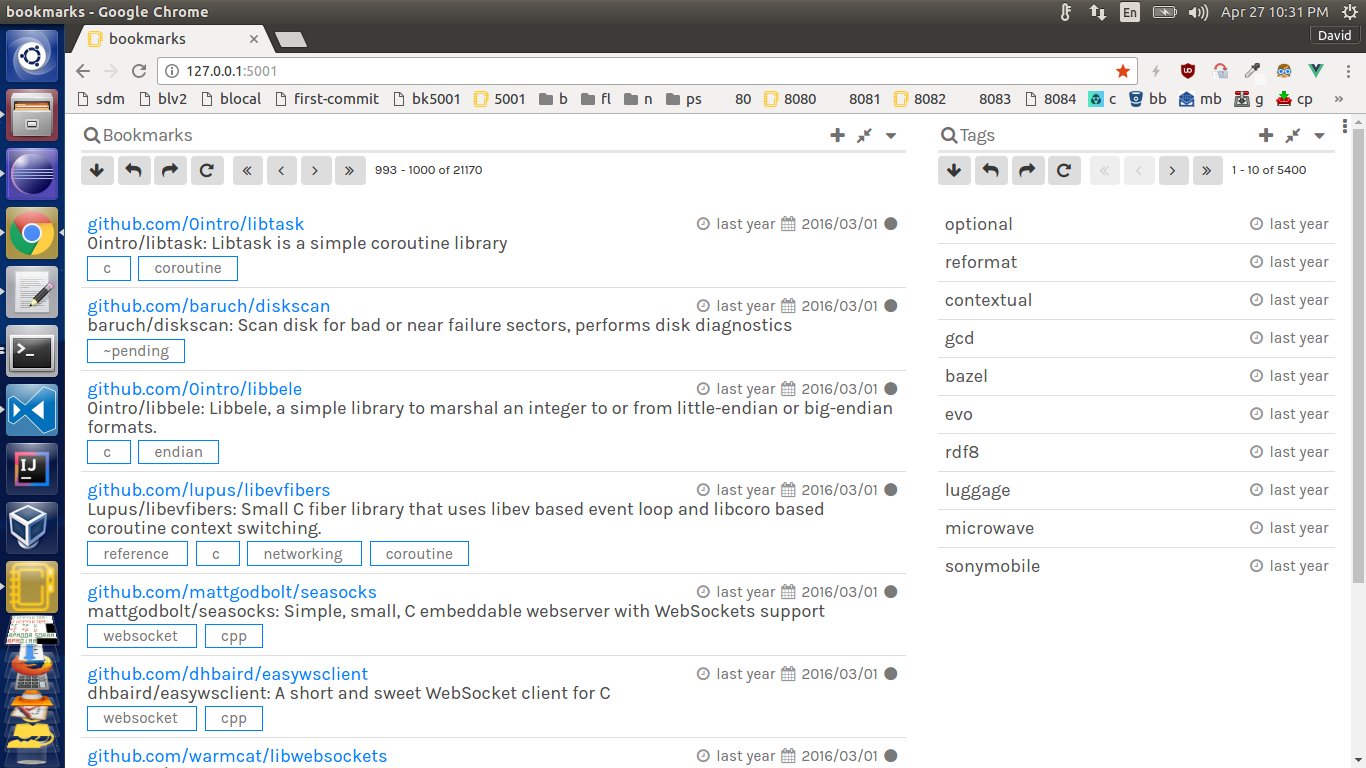The height and width of the screenshot is (768, 1366).
Task: Click the down-arrow icon in the Tags toolbar
Action: (954, 170)
